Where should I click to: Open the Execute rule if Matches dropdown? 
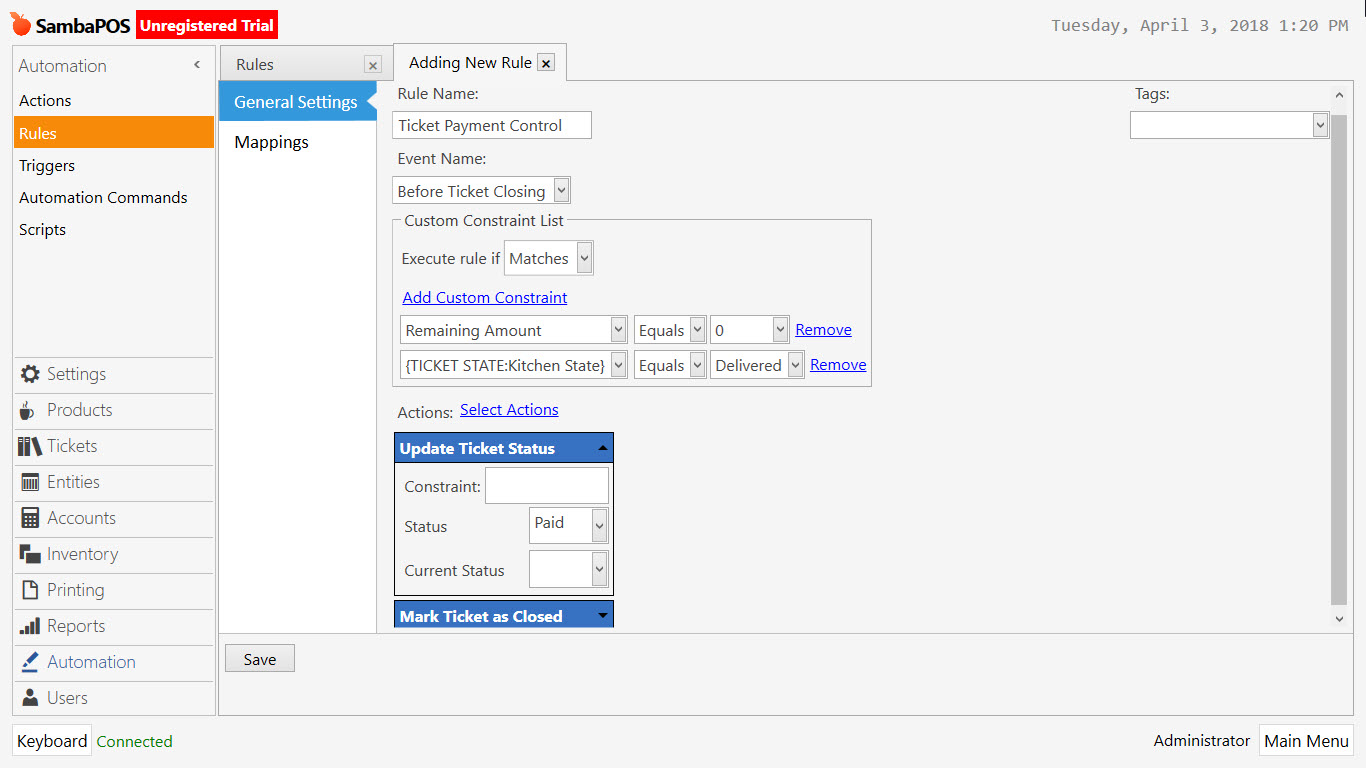click(583, 257)
